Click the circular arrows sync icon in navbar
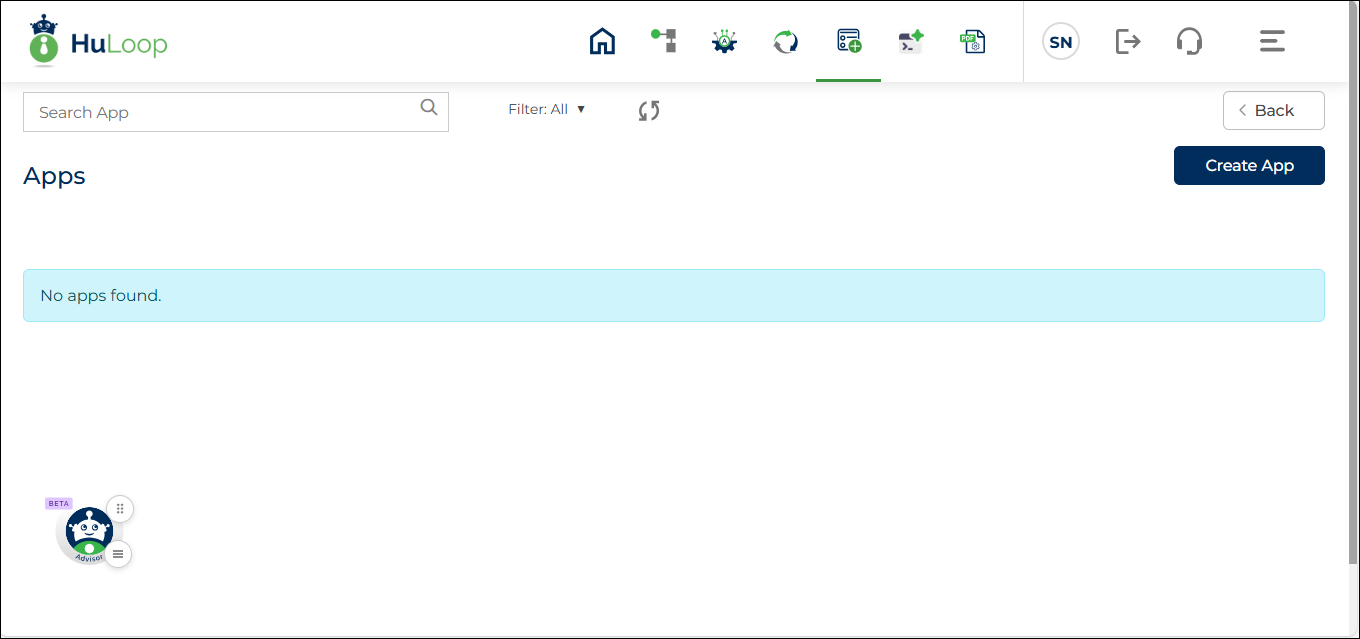The image size is (1360, 639). [x=786, y=41]
